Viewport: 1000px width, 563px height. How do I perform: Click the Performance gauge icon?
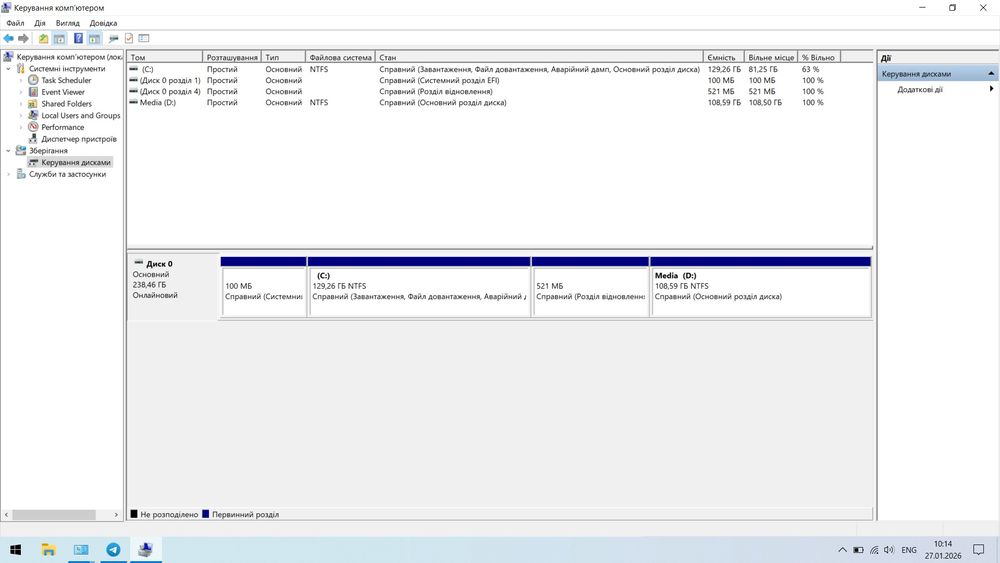(33, 127)
